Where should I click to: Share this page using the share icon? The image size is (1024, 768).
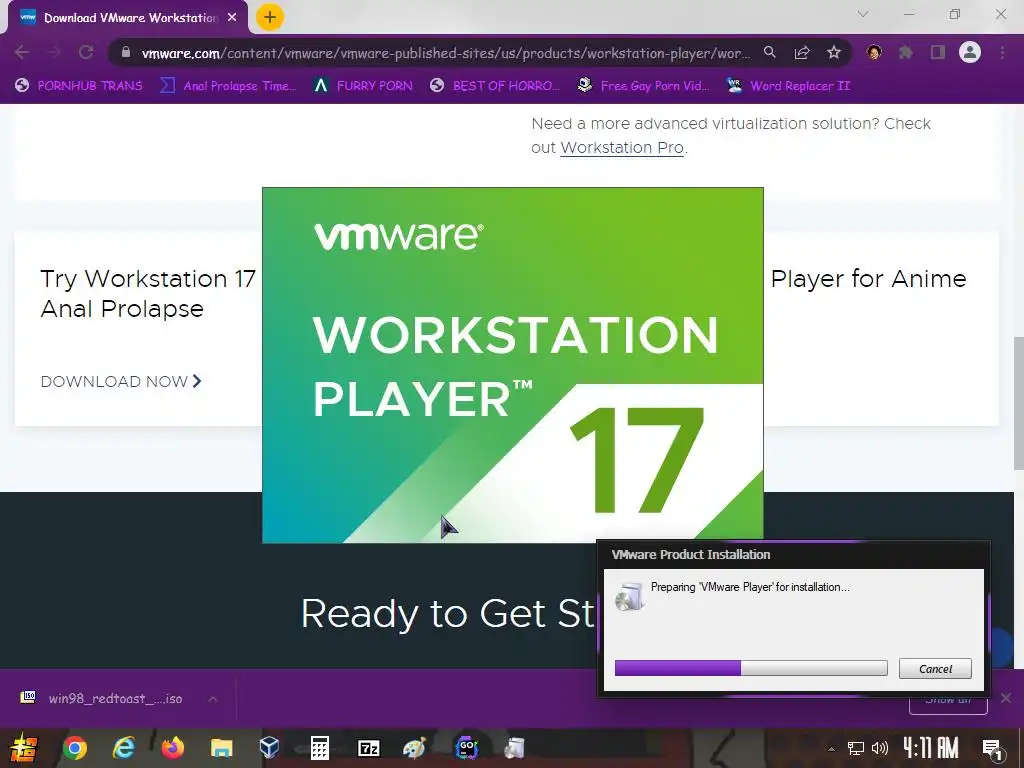(802, 52)
